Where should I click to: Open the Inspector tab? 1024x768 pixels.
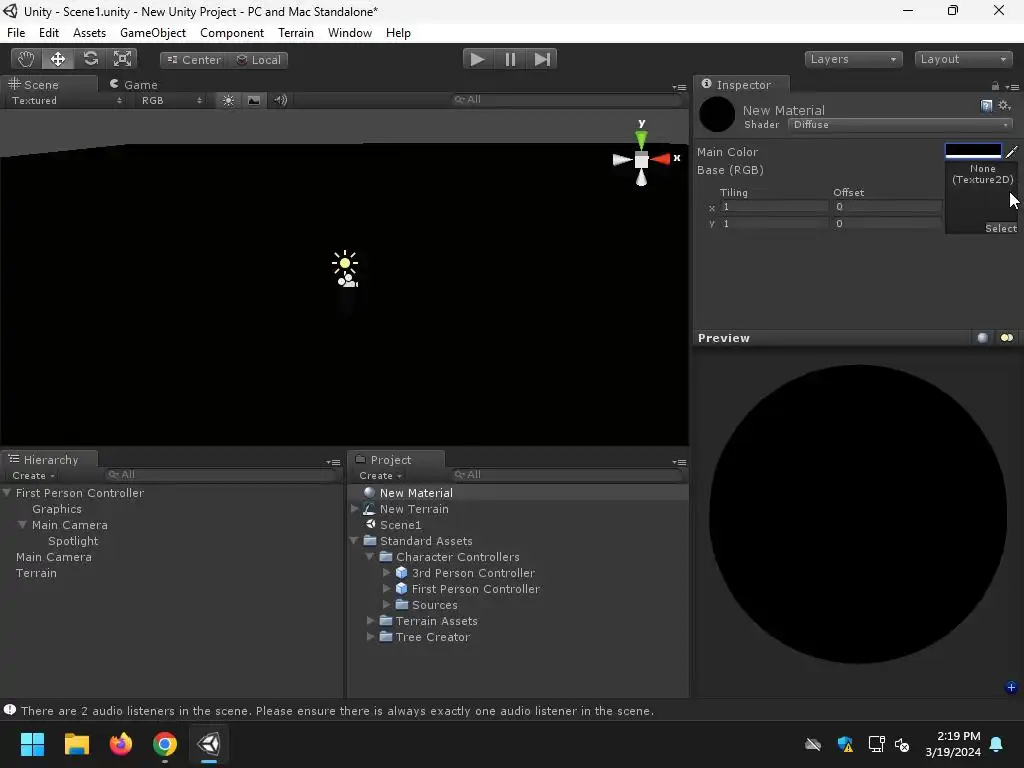[x=741, y=84]
